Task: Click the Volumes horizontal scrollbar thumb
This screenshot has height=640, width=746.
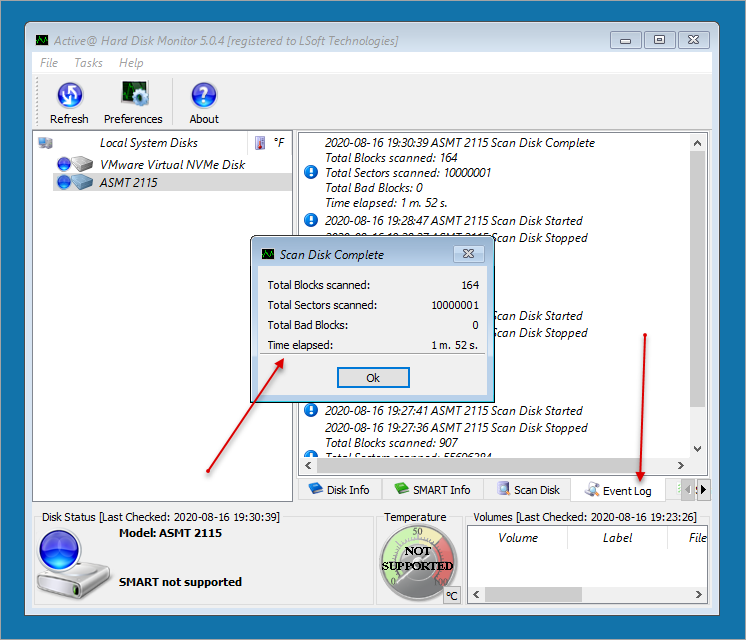Action: tap(533, 594)
